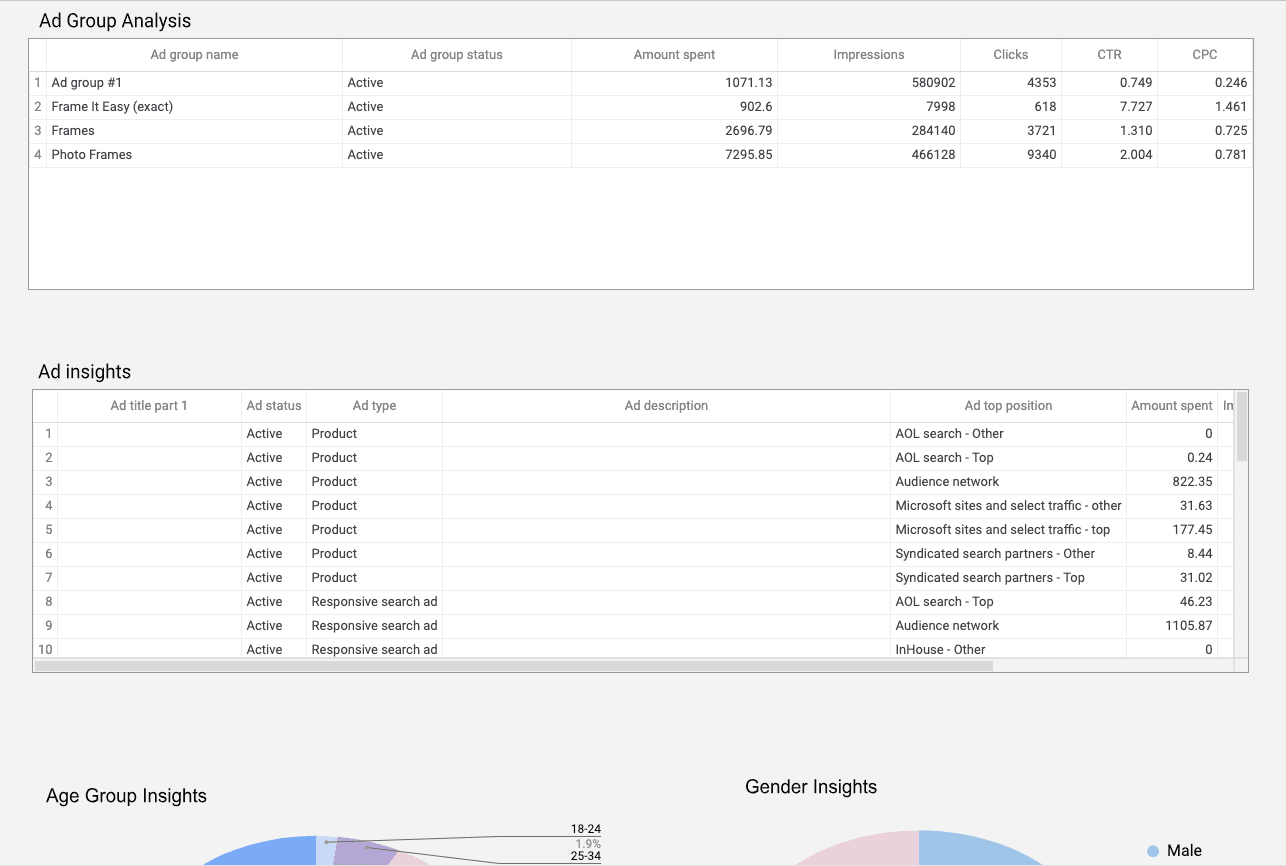
Task: Click impressions value 284140
Action: click(934, 131)
